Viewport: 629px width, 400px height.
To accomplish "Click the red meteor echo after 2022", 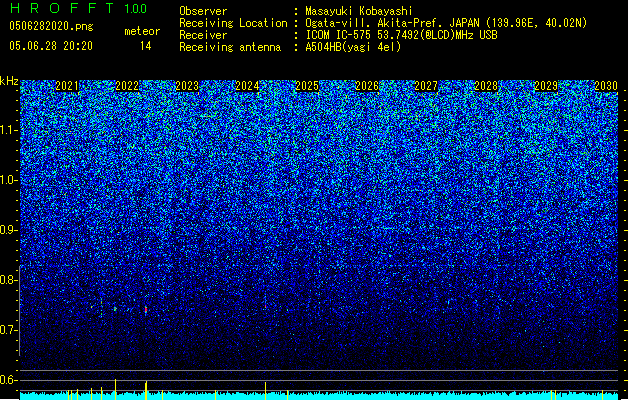I will pyautogui.click(x=146, y=310).
